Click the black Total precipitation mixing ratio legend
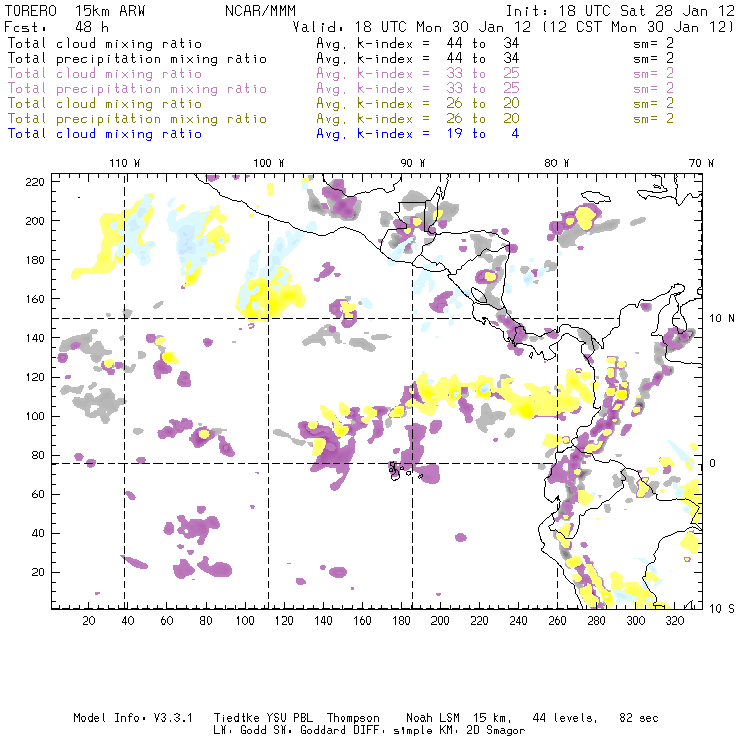Viewport: 740px width, 740px height. 137,59
